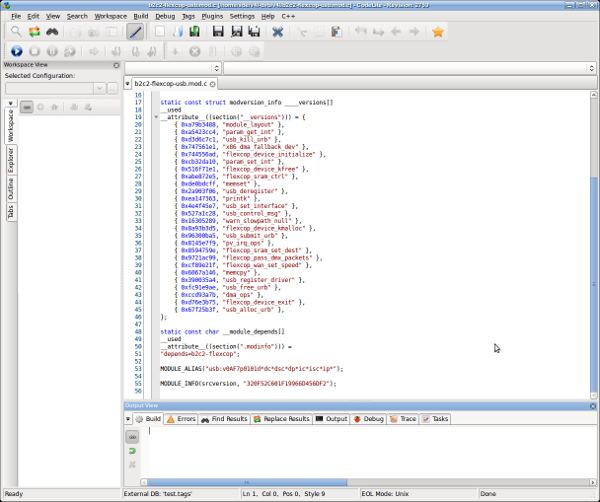This screenshot has height=502, width=600.
Task: Toggle the link-editor button in workspace toolbar
Action: pos(26,108)
